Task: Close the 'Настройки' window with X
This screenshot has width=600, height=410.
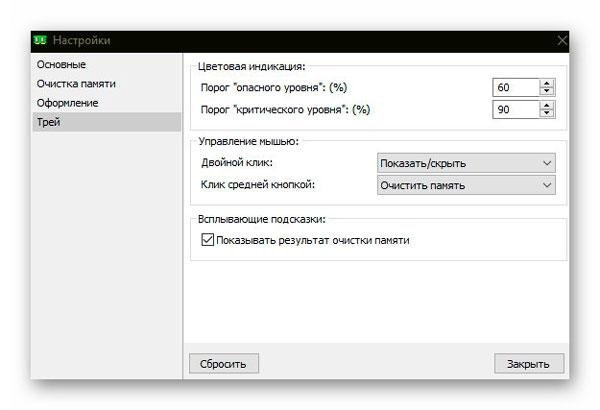Action: click(x=562, y=40)
